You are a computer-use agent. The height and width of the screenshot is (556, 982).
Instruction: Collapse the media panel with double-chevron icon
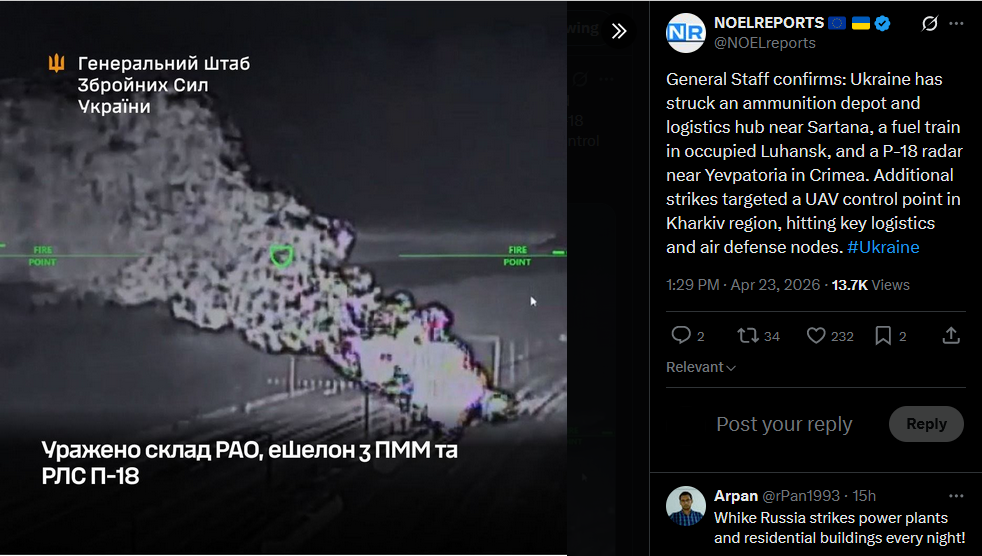619,31
